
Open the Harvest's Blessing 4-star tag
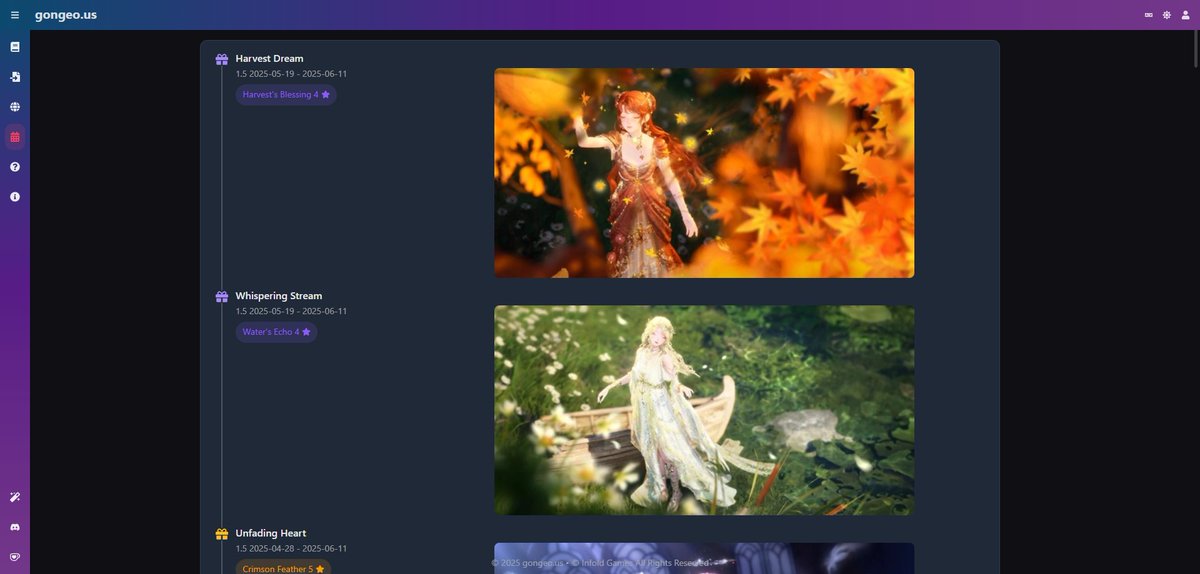click(286, 95)
